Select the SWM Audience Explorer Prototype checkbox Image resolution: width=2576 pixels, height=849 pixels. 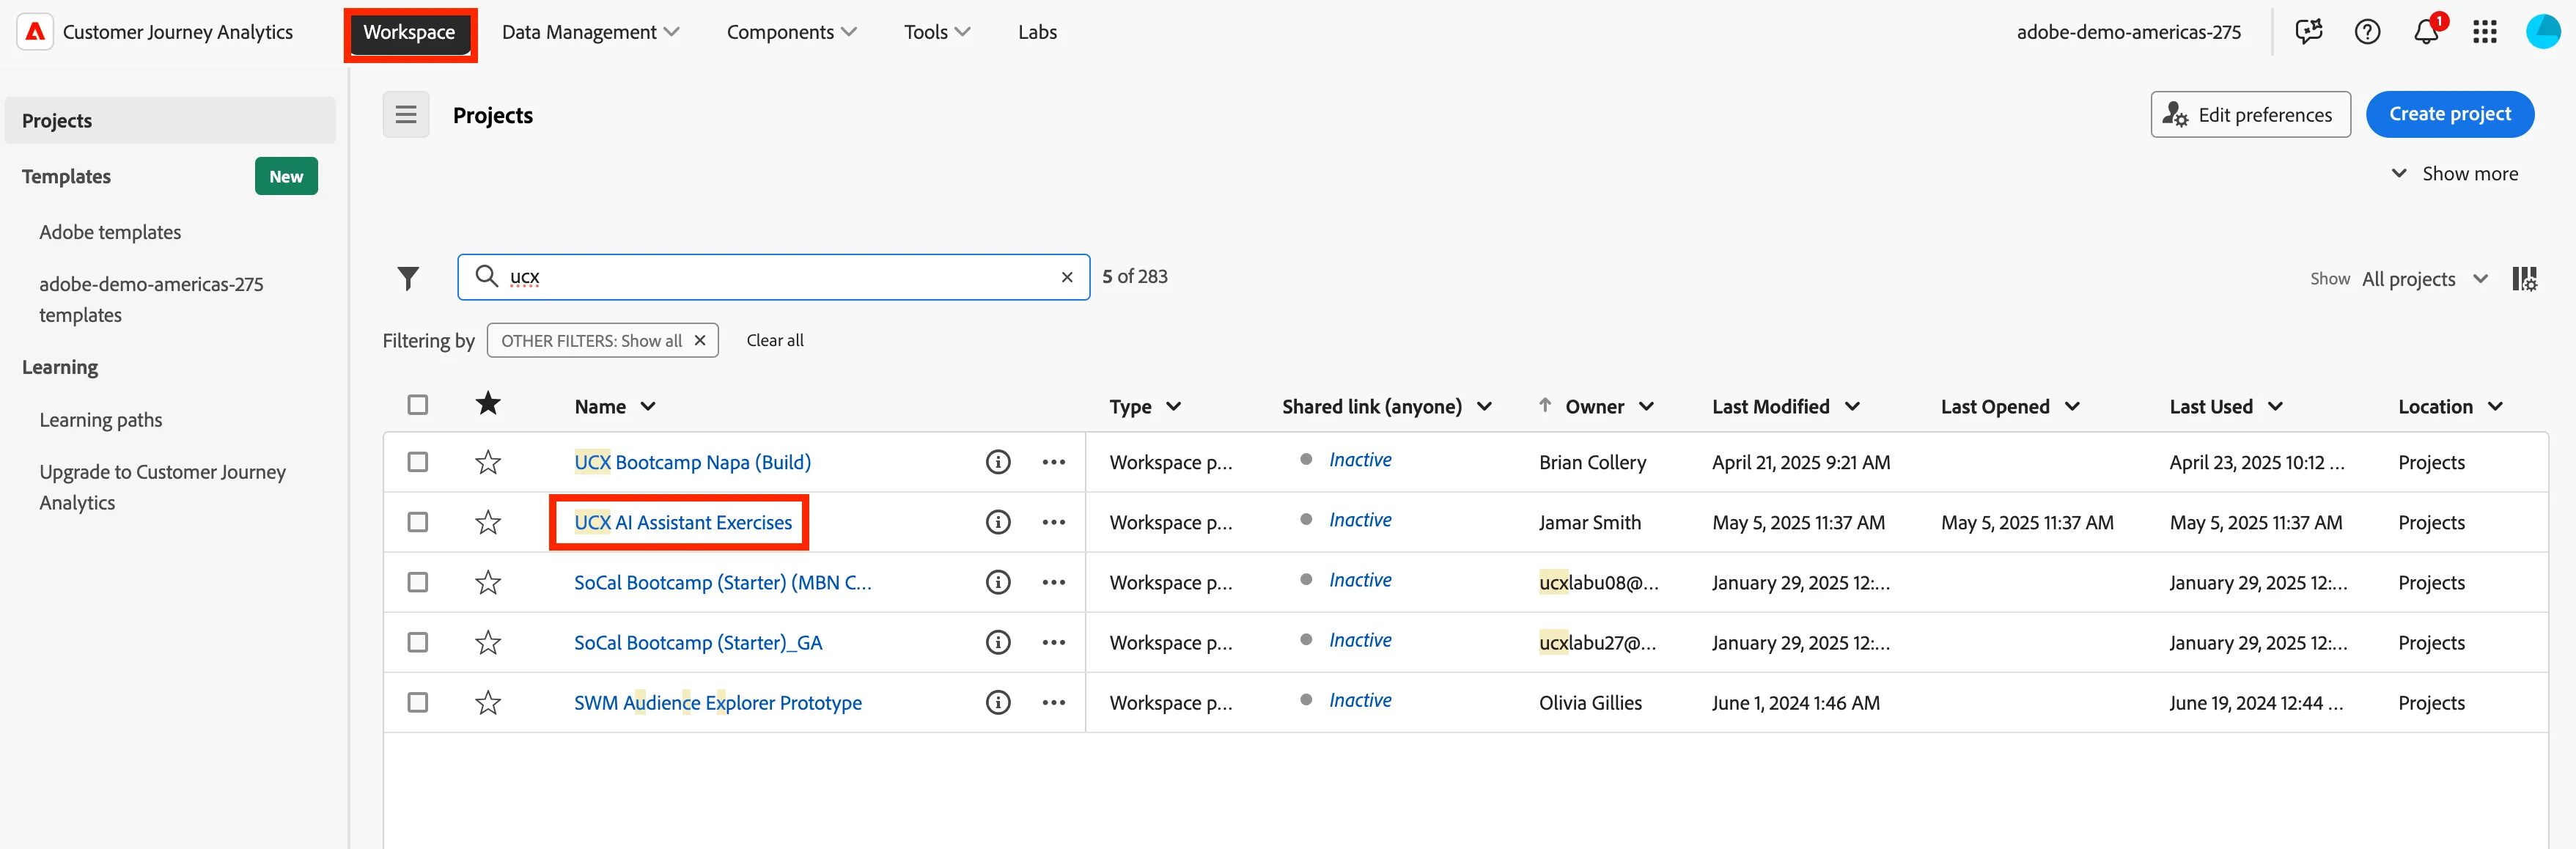418,702
